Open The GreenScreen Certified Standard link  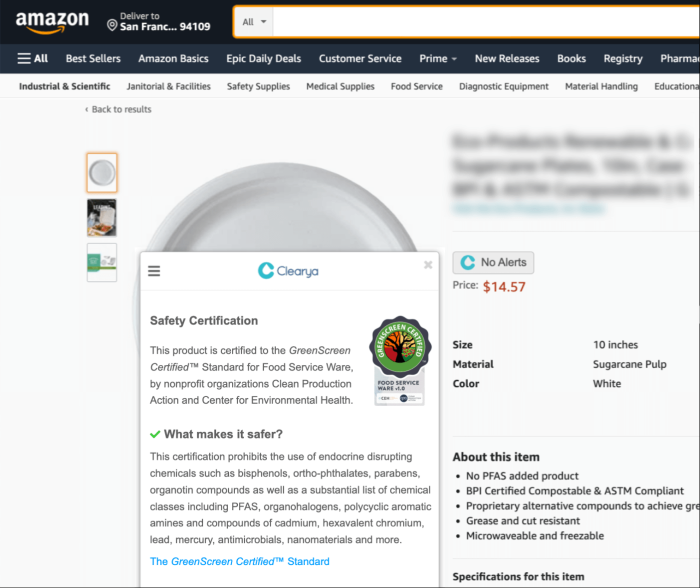click(x=239, y=561)
